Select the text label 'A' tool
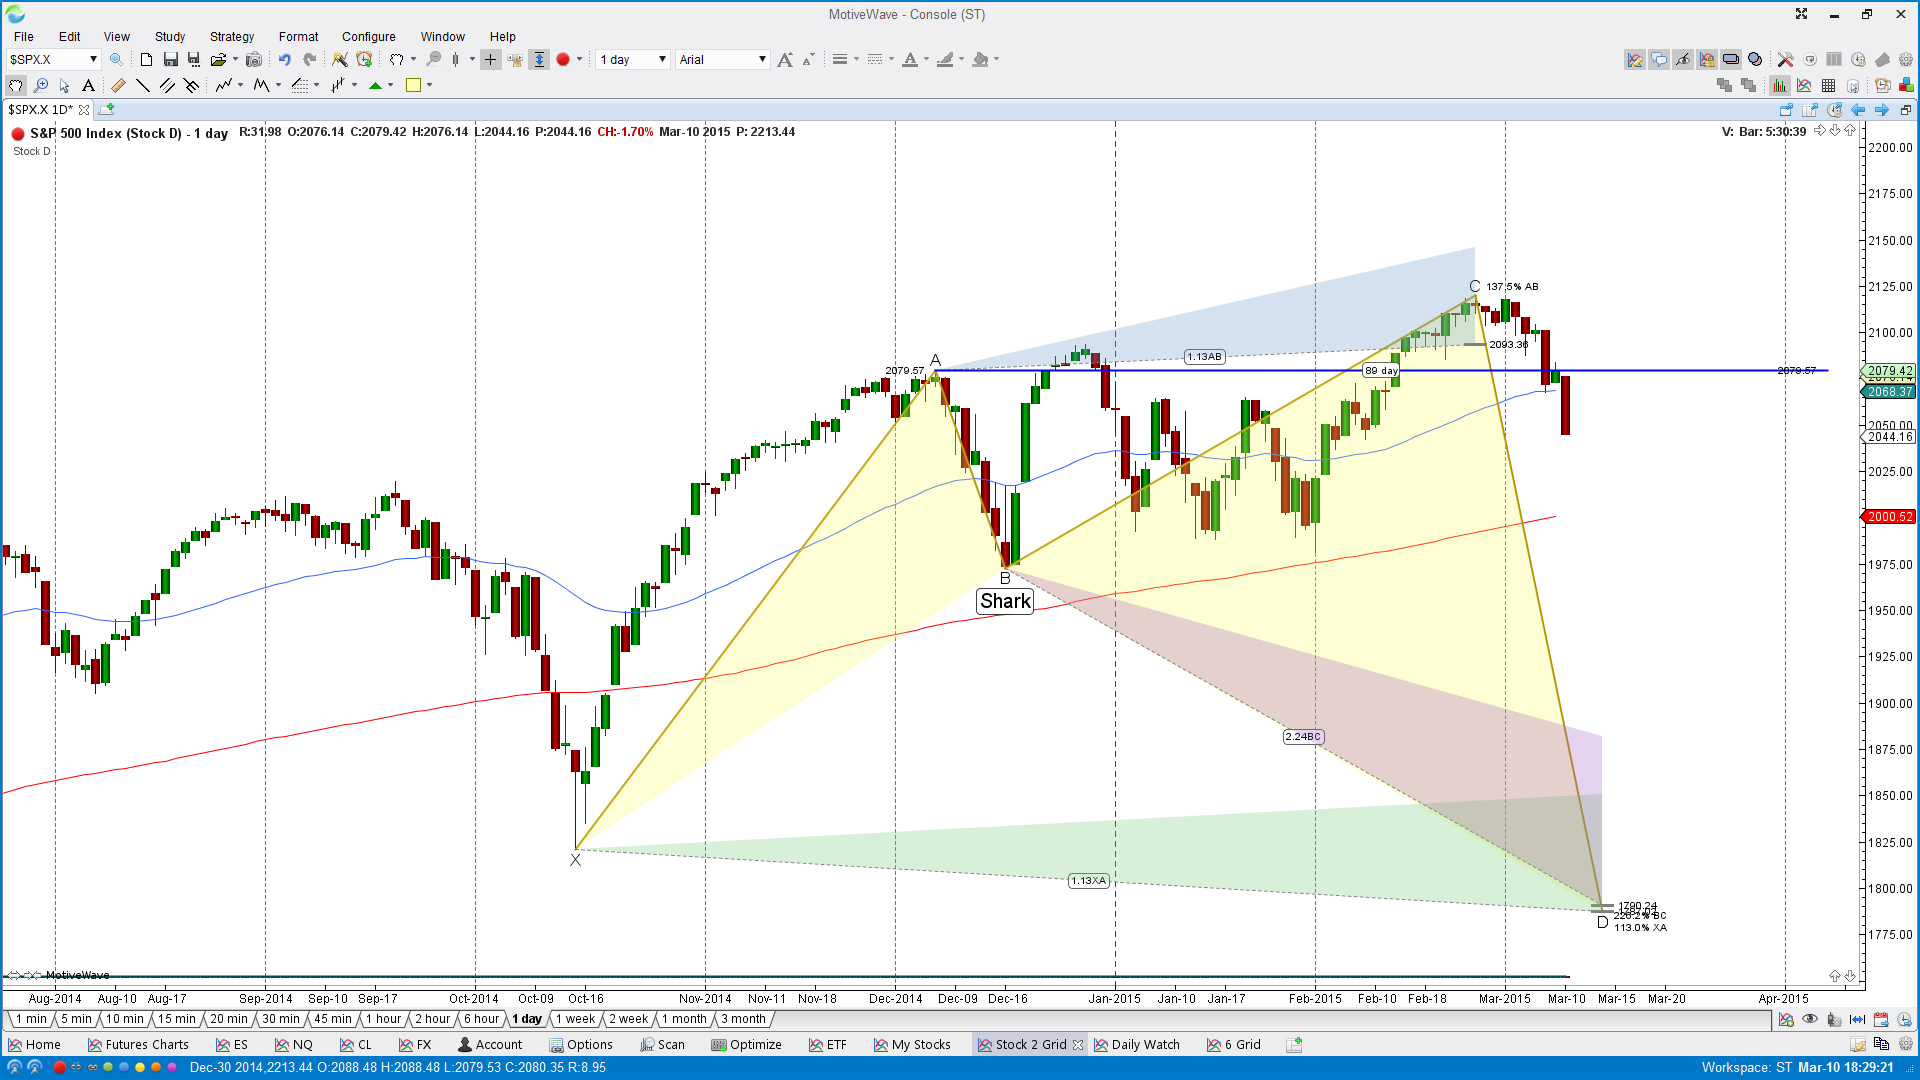 pyautogui.click(x=88, y=86)
